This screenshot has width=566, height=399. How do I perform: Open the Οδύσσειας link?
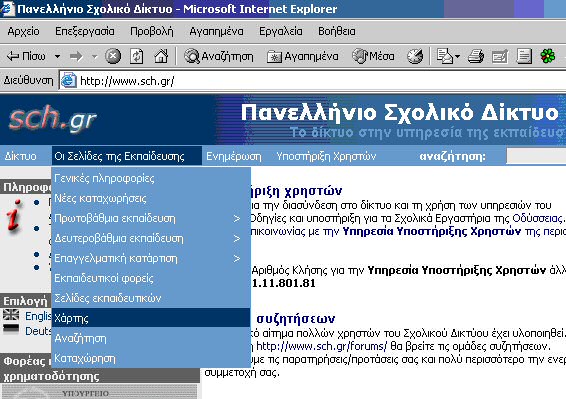[537, 218]
